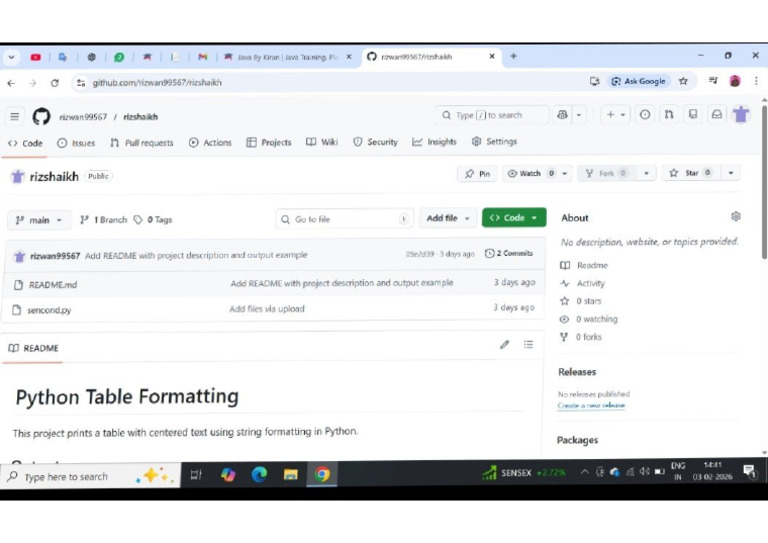Open the Security tab

[375, 142]
